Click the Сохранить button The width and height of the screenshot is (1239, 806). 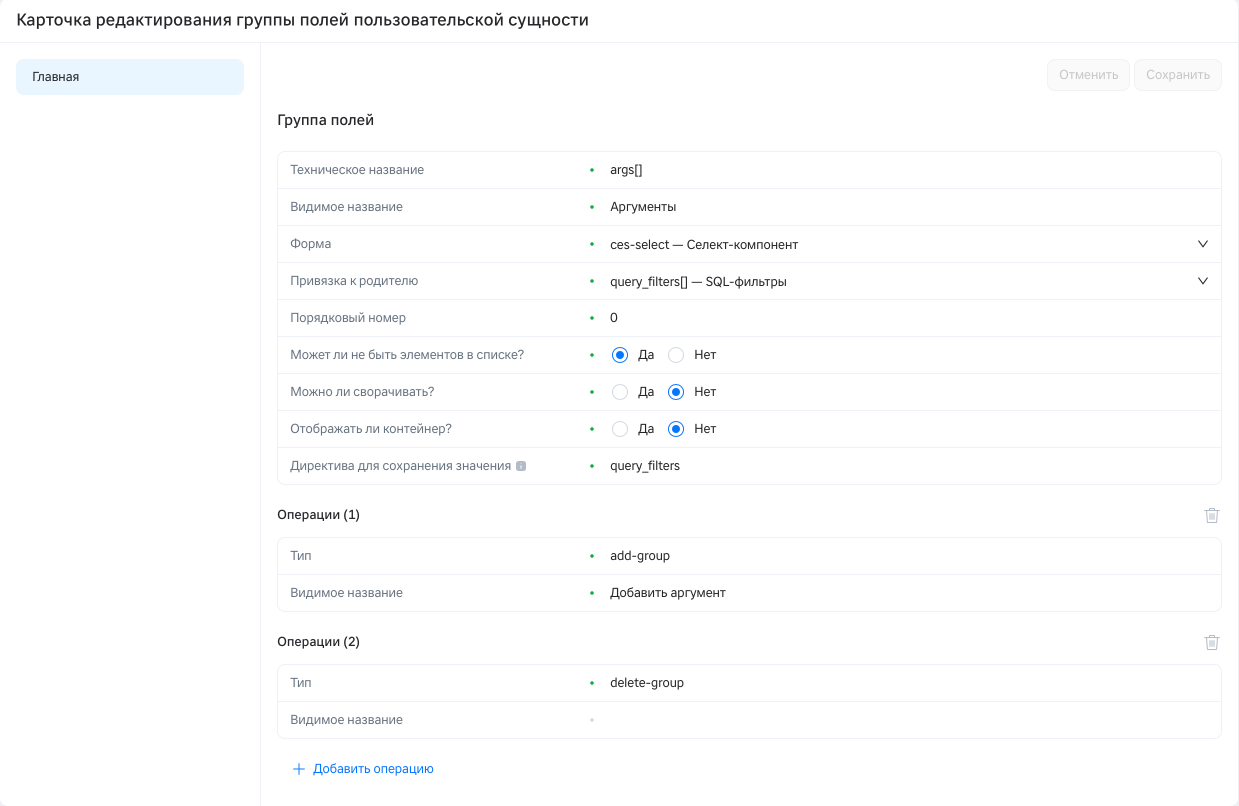click(x=1178, y=75)
